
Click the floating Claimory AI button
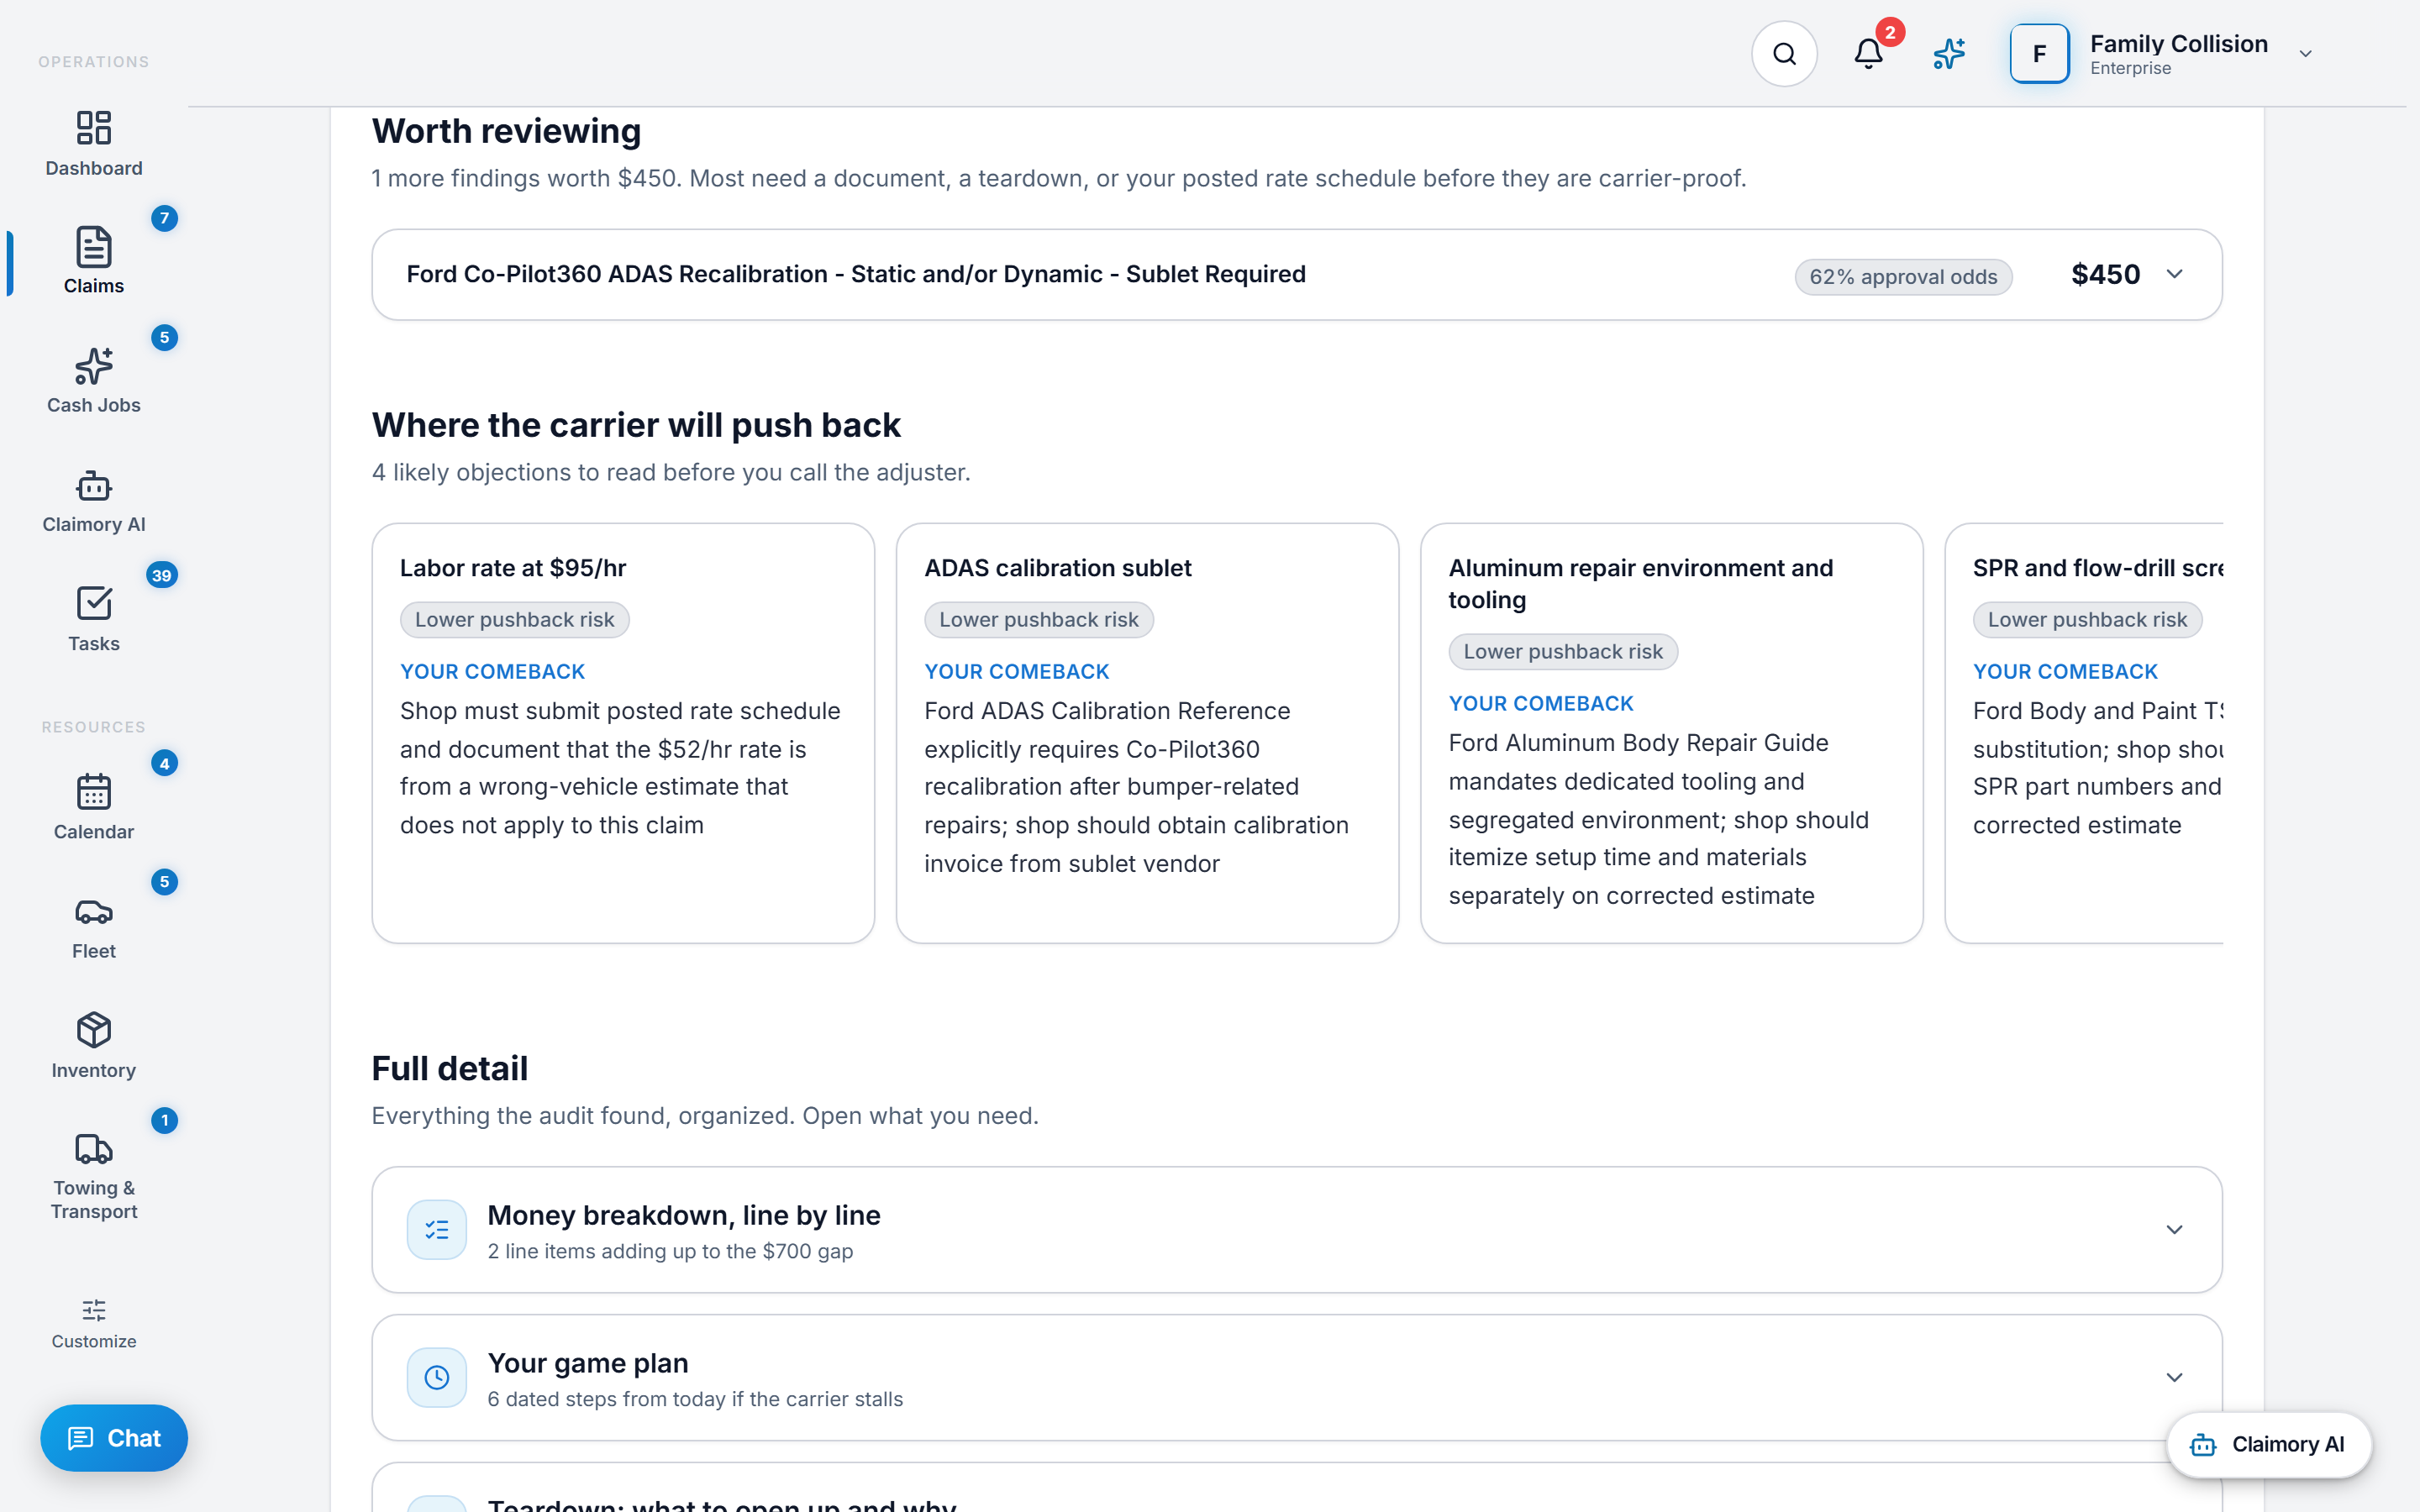tap(2268, 1444)
